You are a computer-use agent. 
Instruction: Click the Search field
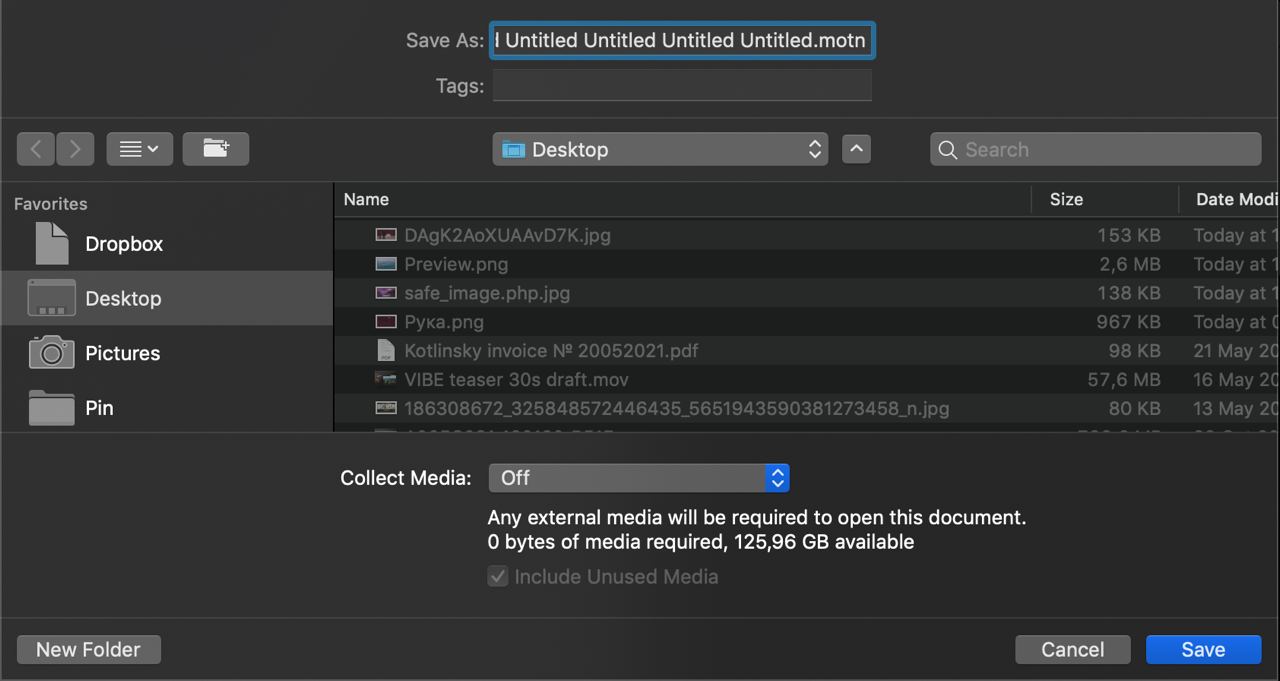pyautogui.click(x=1095, y=149)
